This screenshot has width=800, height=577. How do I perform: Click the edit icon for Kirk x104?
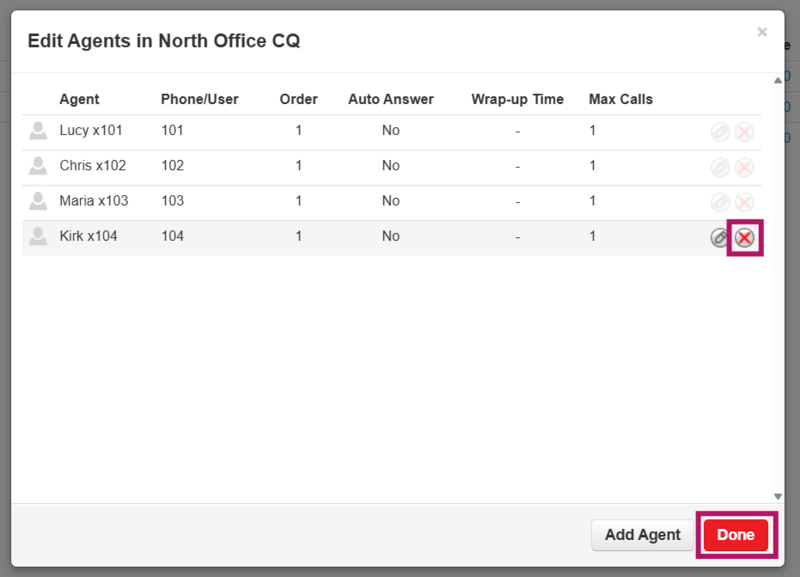(x=719, y=238)
